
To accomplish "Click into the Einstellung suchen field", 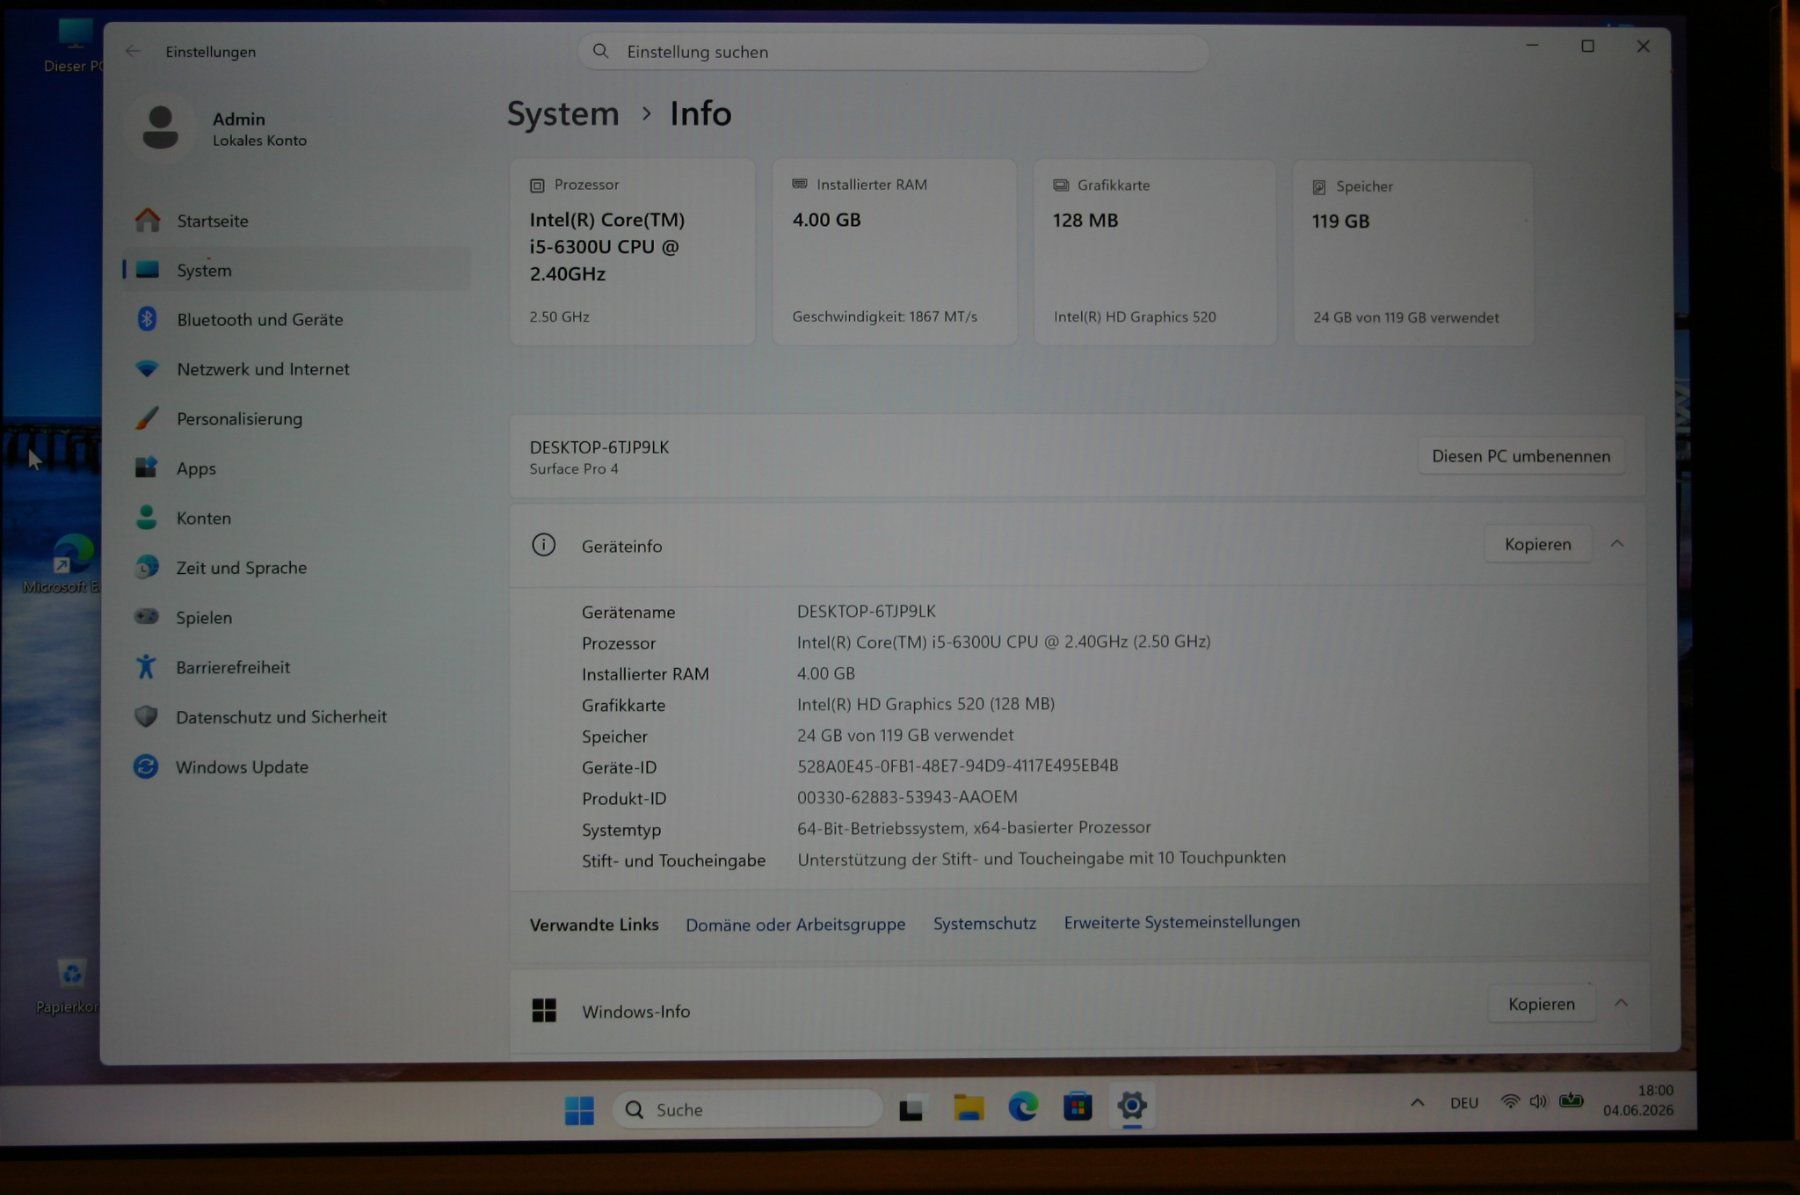I will (893, 52).
